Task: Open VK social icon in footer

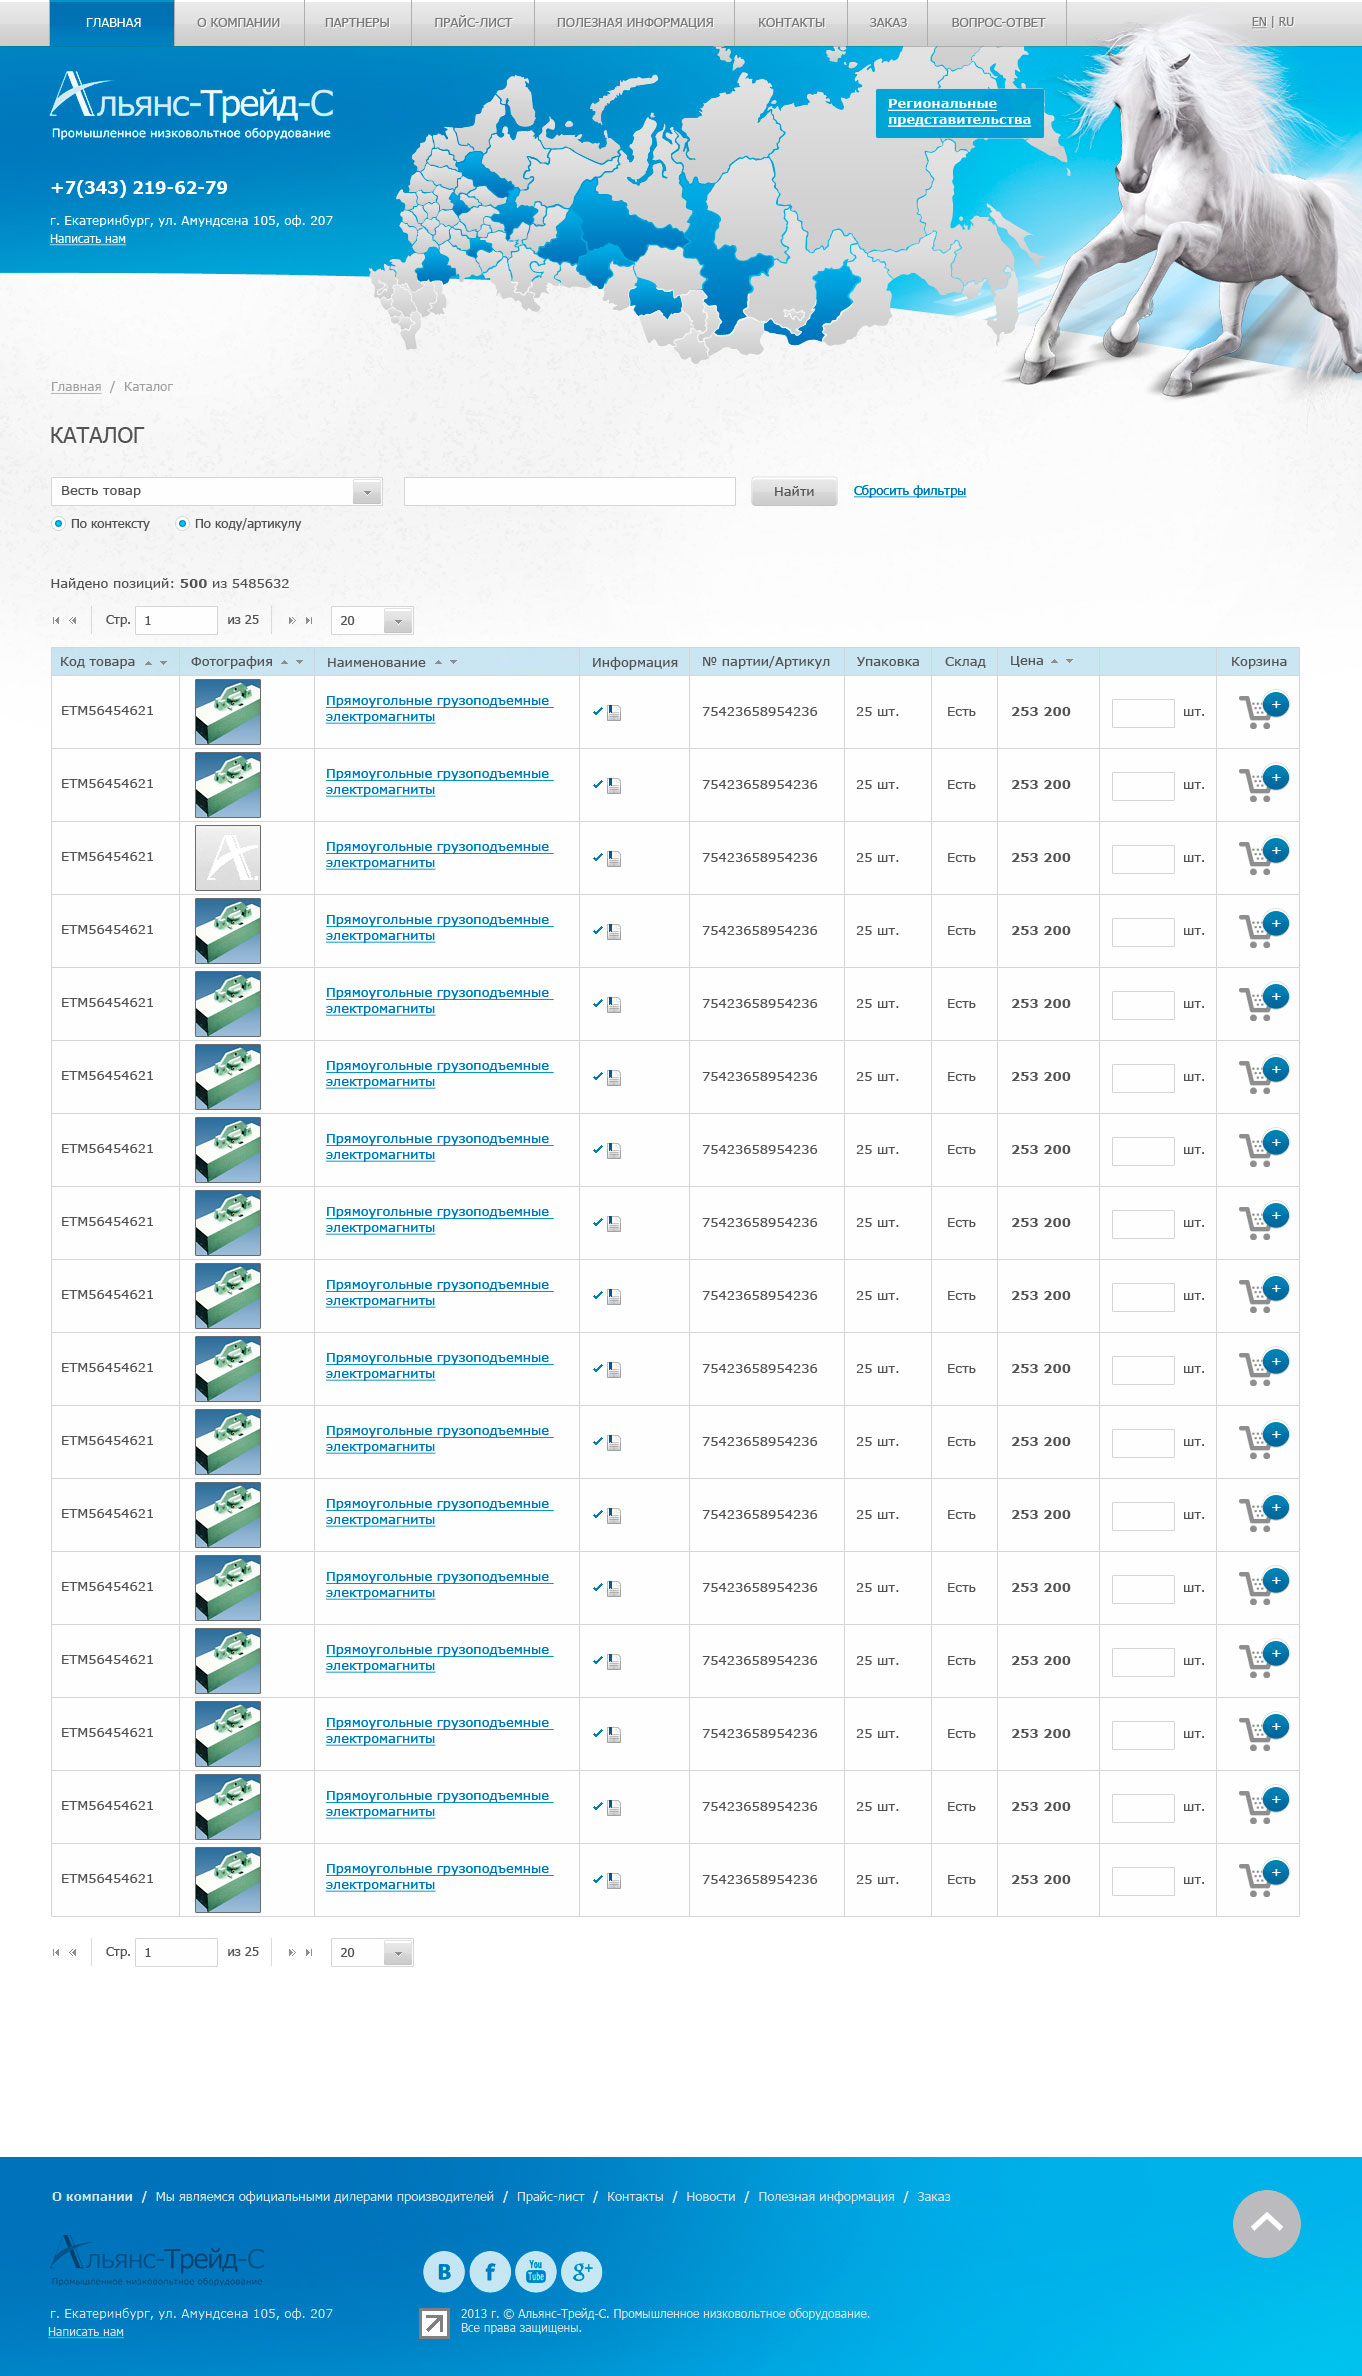Action: coord(444,2271)
